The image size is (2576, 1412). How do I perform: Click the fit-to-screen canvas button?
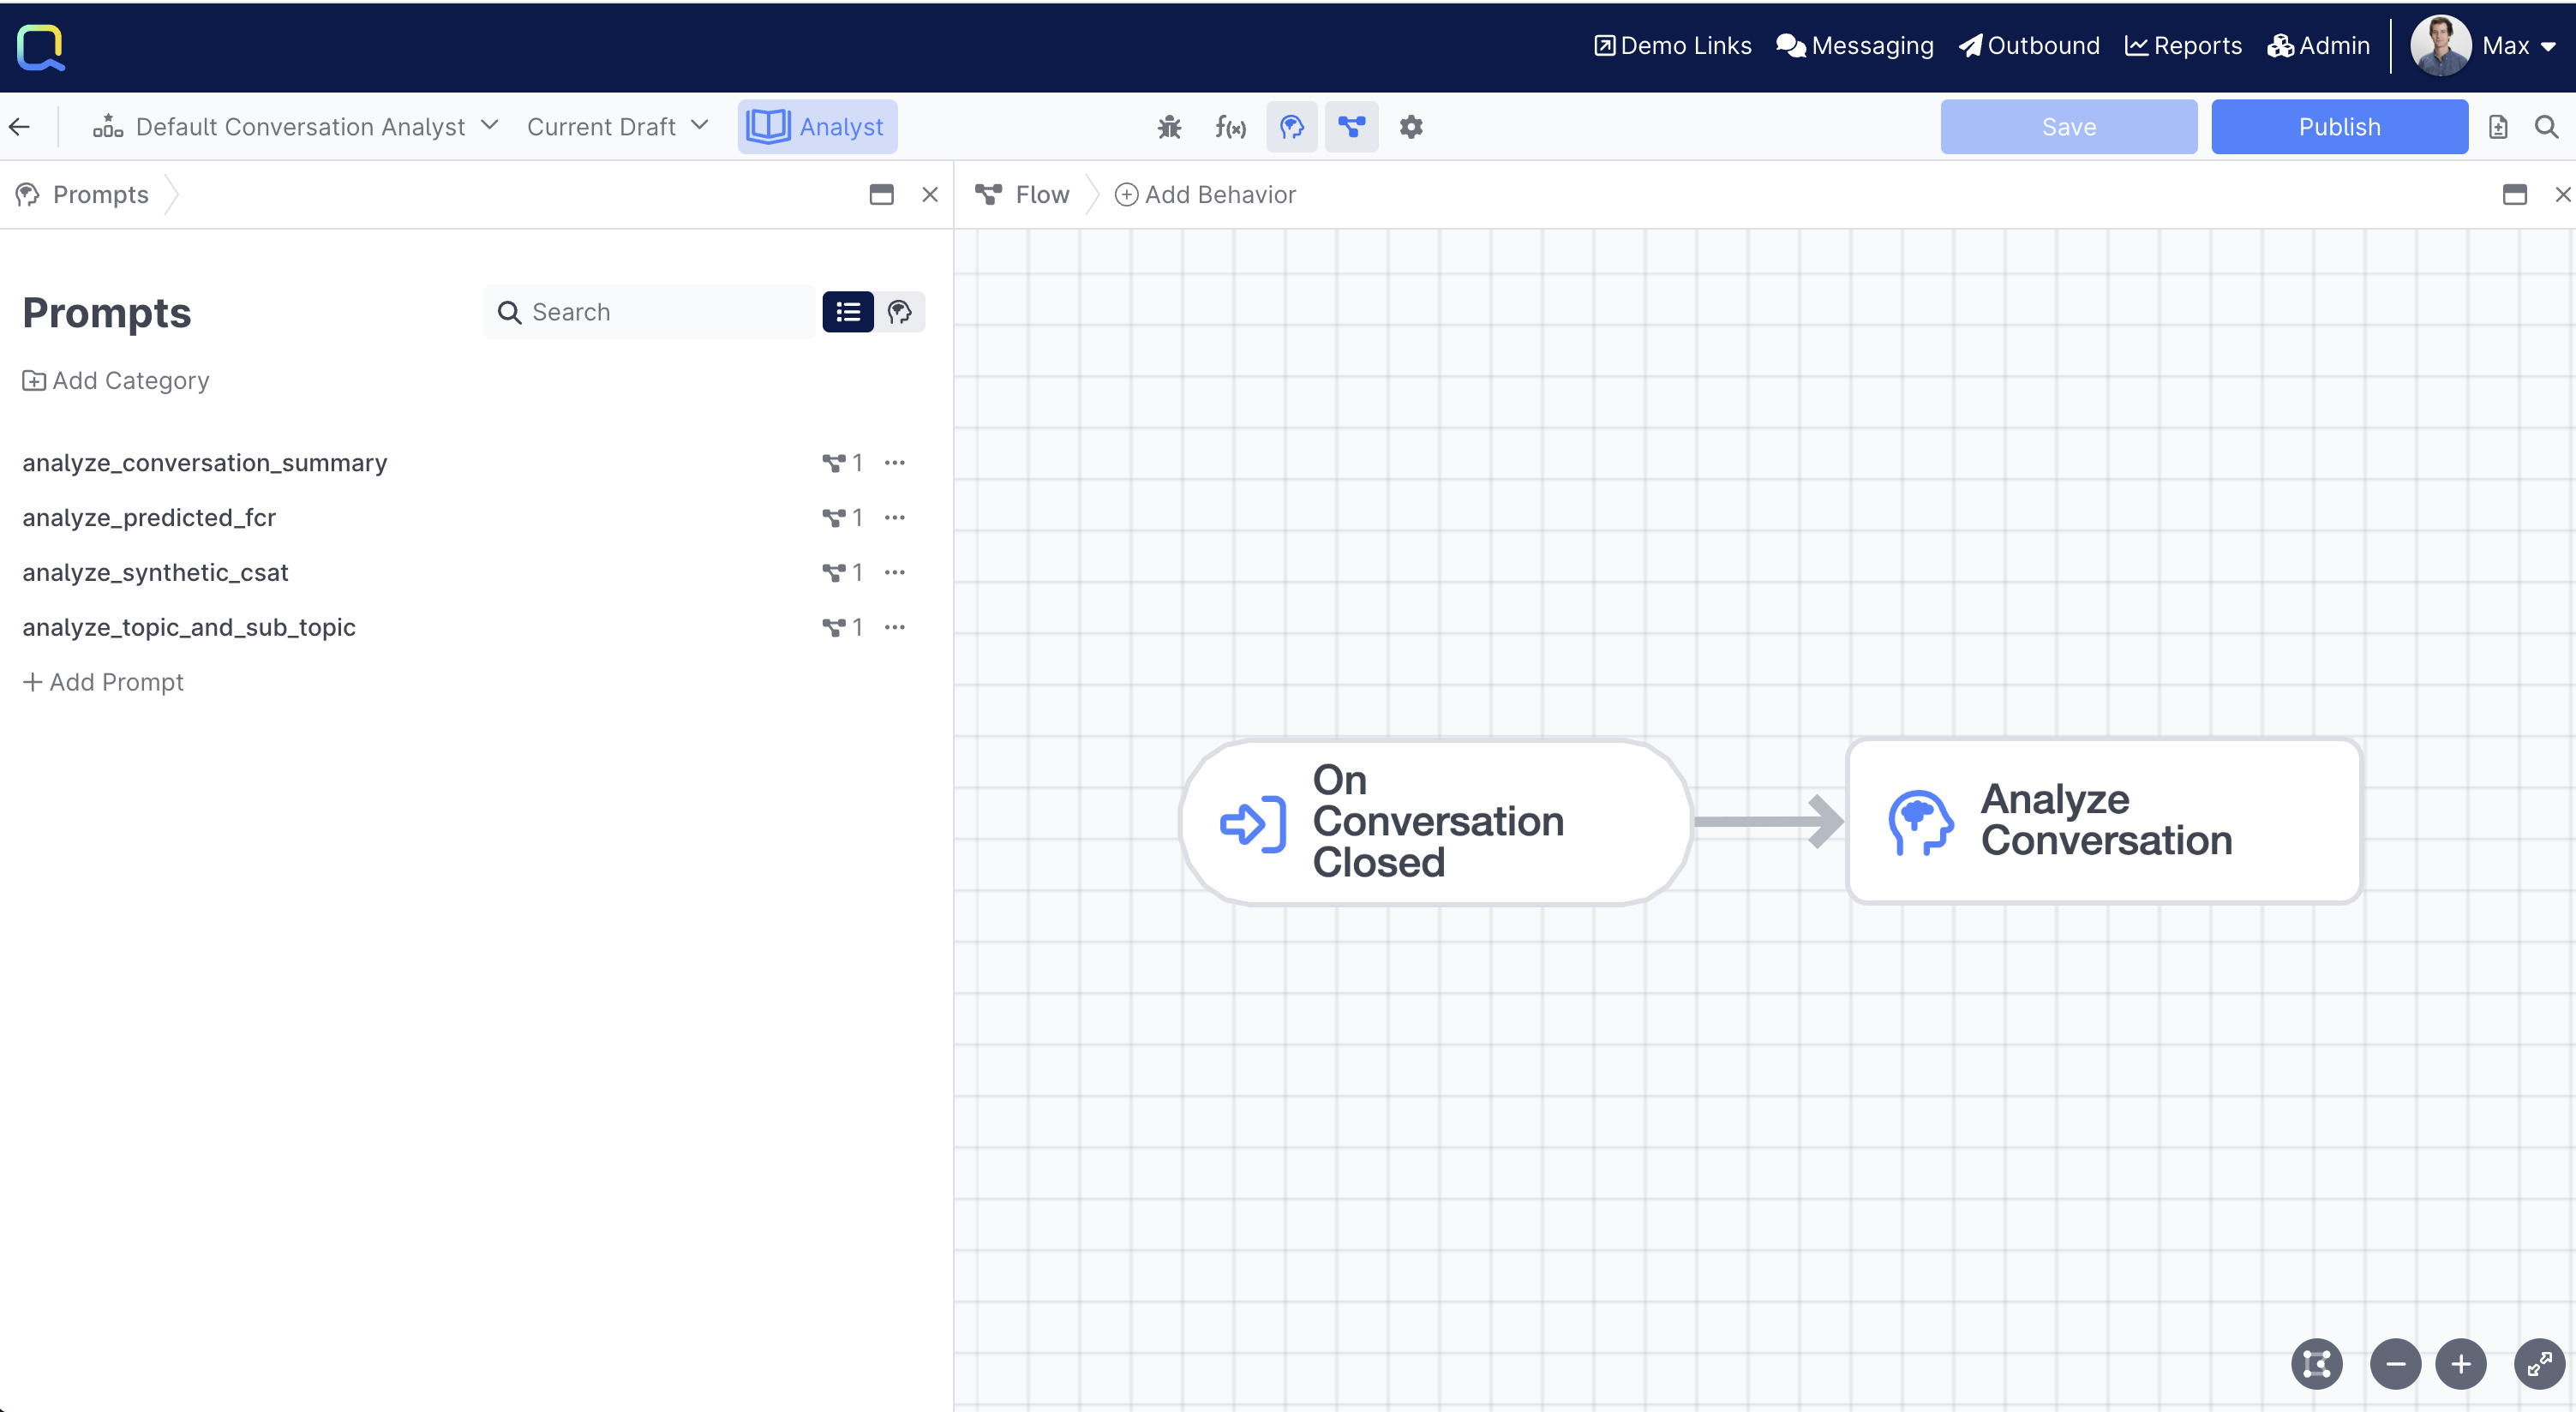click(x=2316, y=1363)
